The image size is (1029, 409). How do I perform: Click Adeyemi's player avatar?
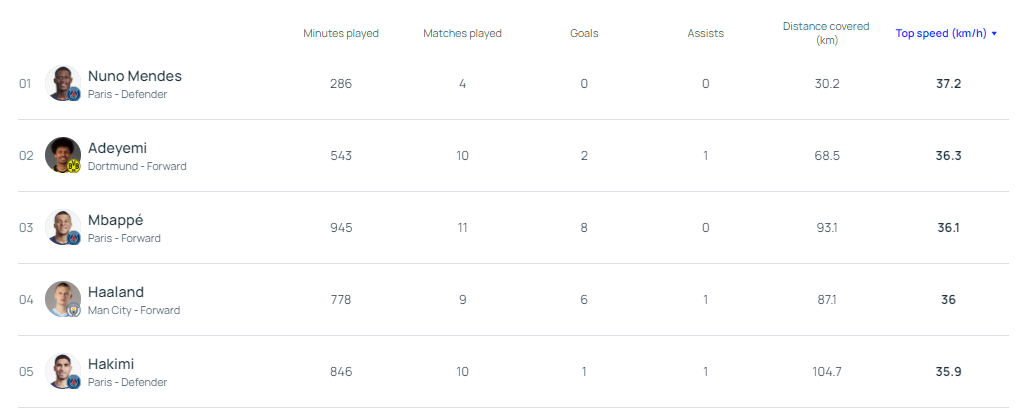click(x=62, y=154)
